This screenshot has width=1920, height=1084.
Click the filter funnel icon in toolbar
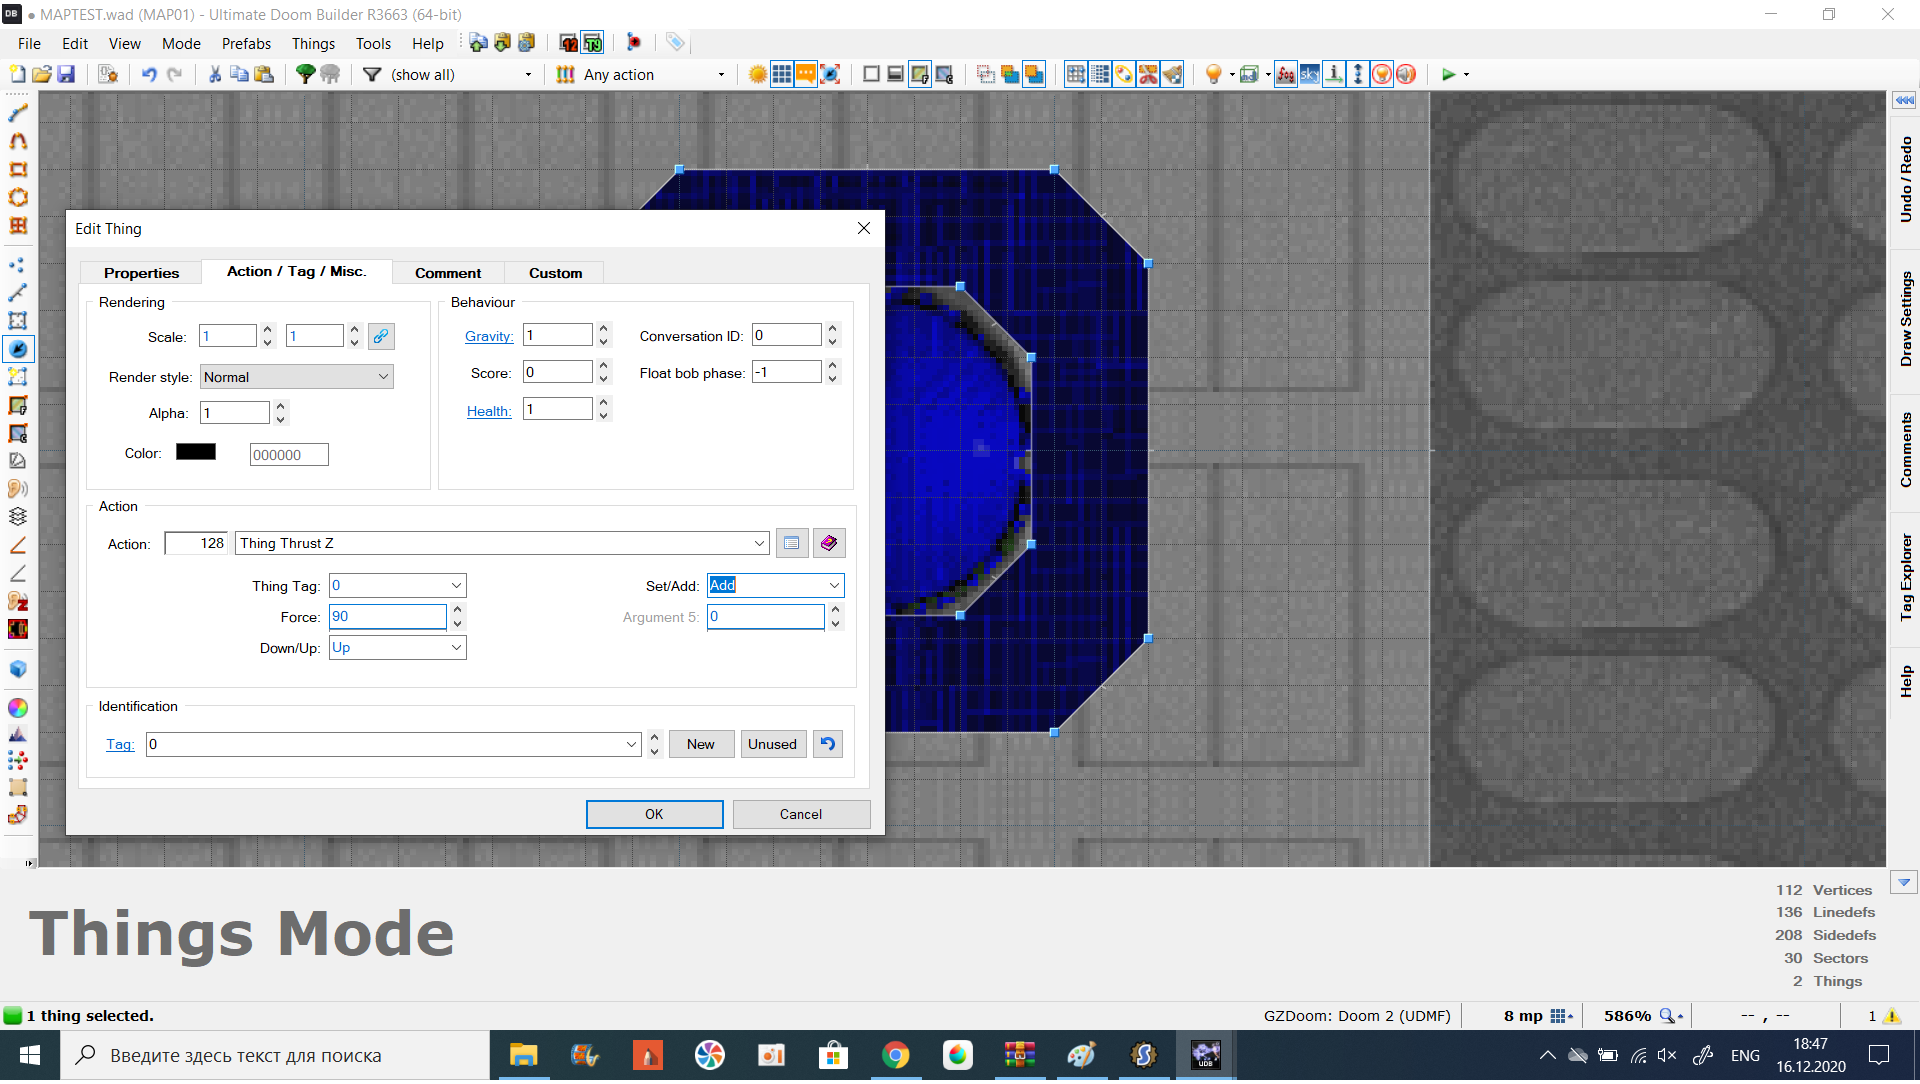pos(373,74)
